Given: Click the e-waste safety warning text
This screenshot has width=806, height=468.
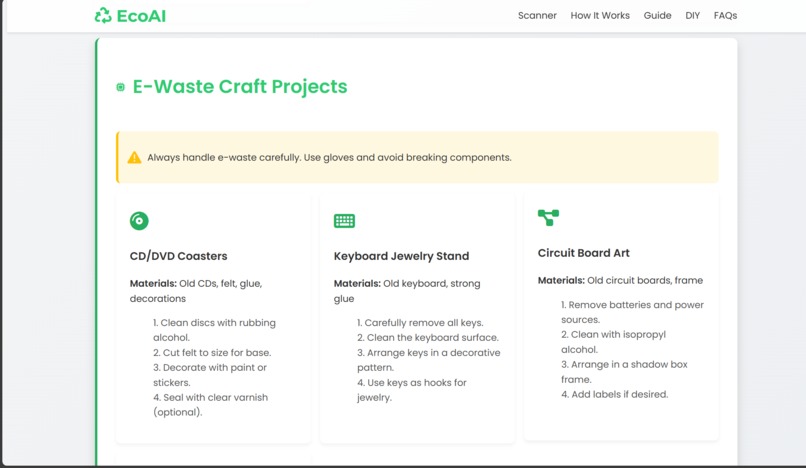Looking at the screenshot, I should 329,157.
